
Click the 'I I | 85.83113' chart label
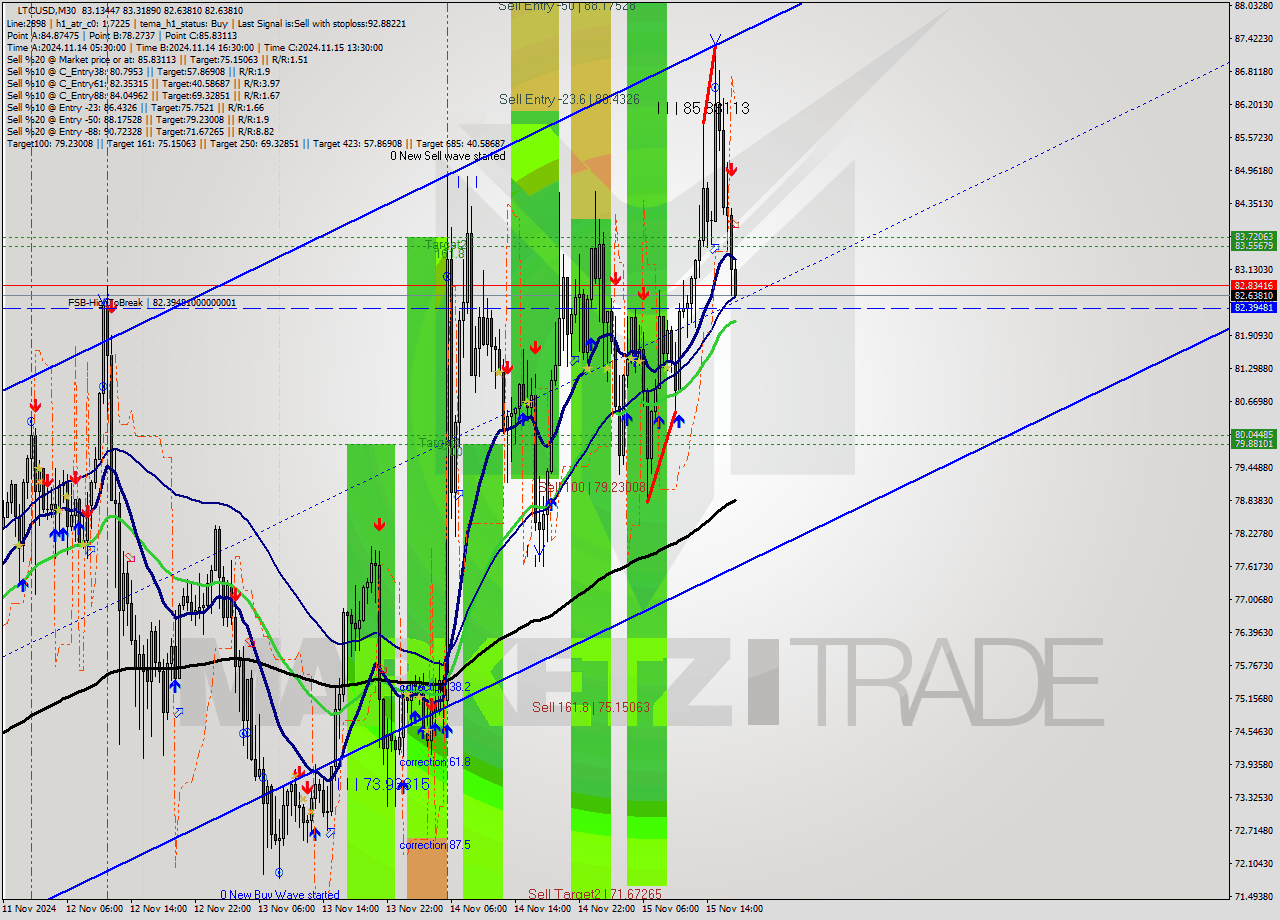(x=703, y=108)
